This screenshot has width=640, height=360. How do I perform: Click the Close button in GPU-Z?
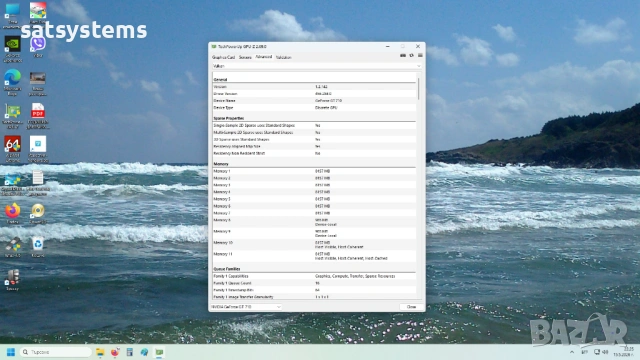click(411, 307)
